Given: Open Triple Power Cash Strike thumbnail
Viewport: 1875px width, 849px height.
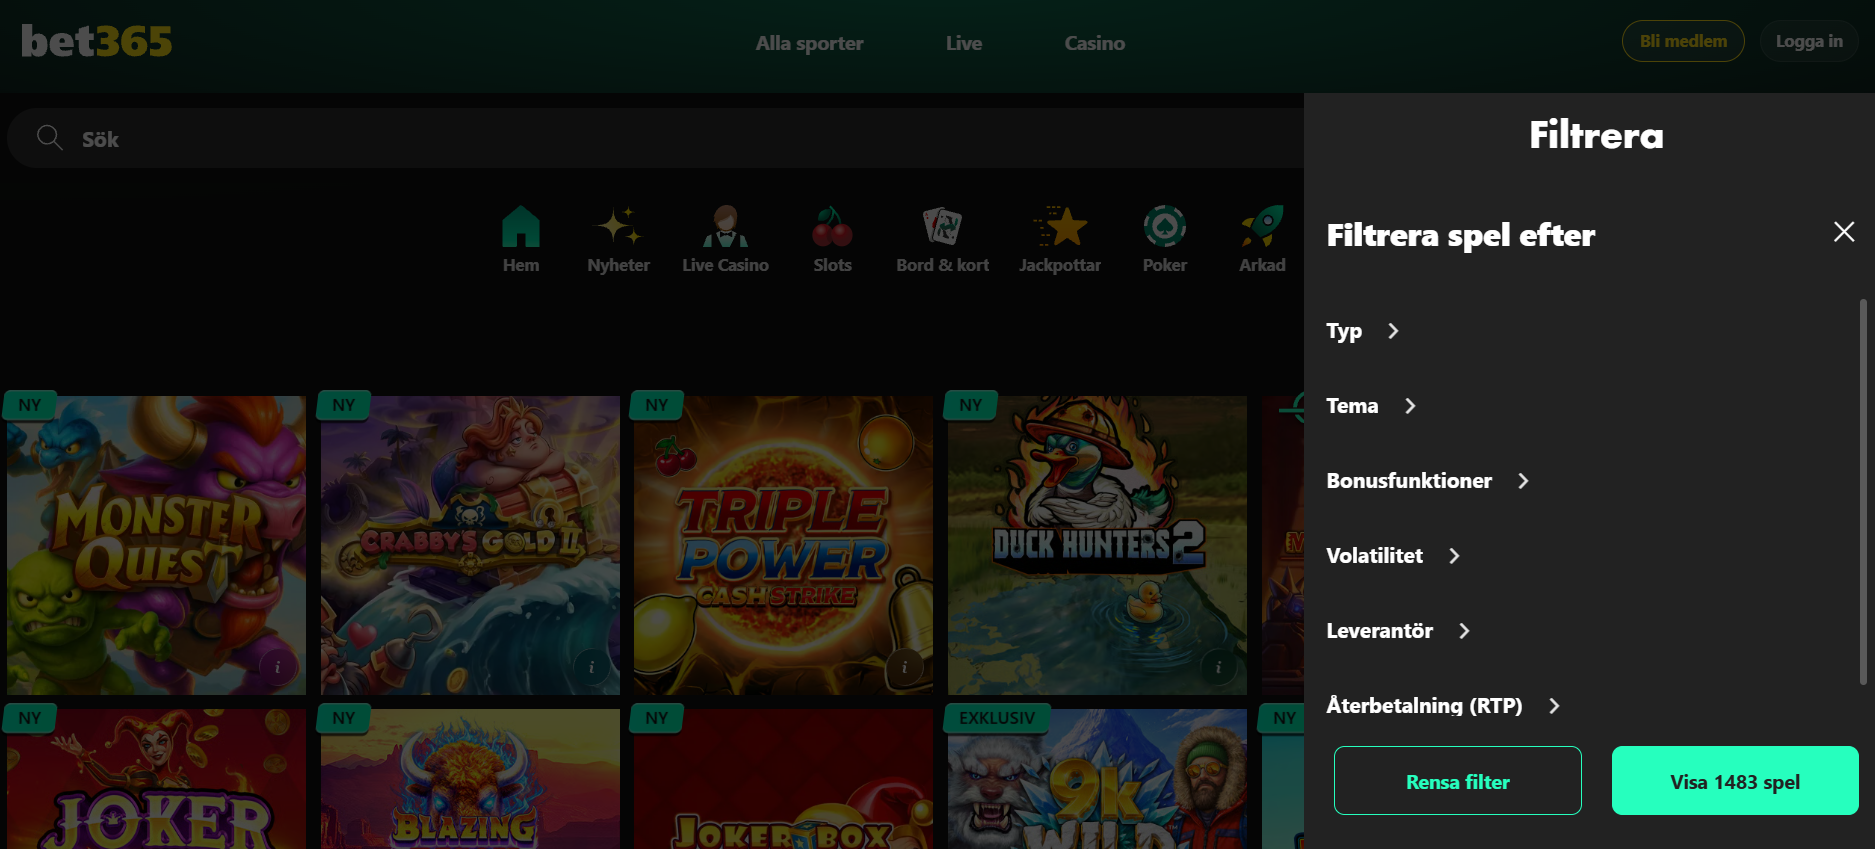Looking at the screenshot, I should point(783,545).
